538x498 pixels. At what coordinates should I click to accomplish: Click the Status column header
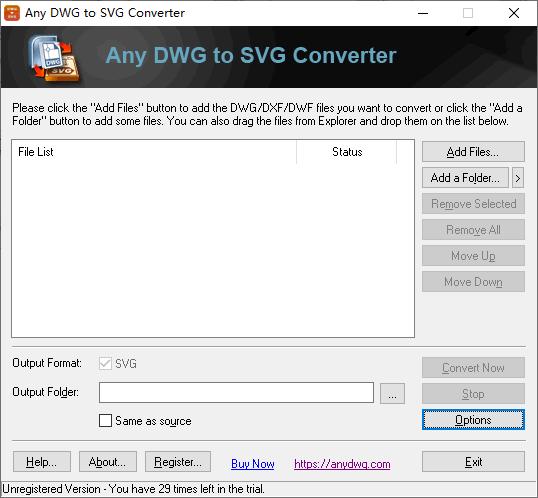347,152
